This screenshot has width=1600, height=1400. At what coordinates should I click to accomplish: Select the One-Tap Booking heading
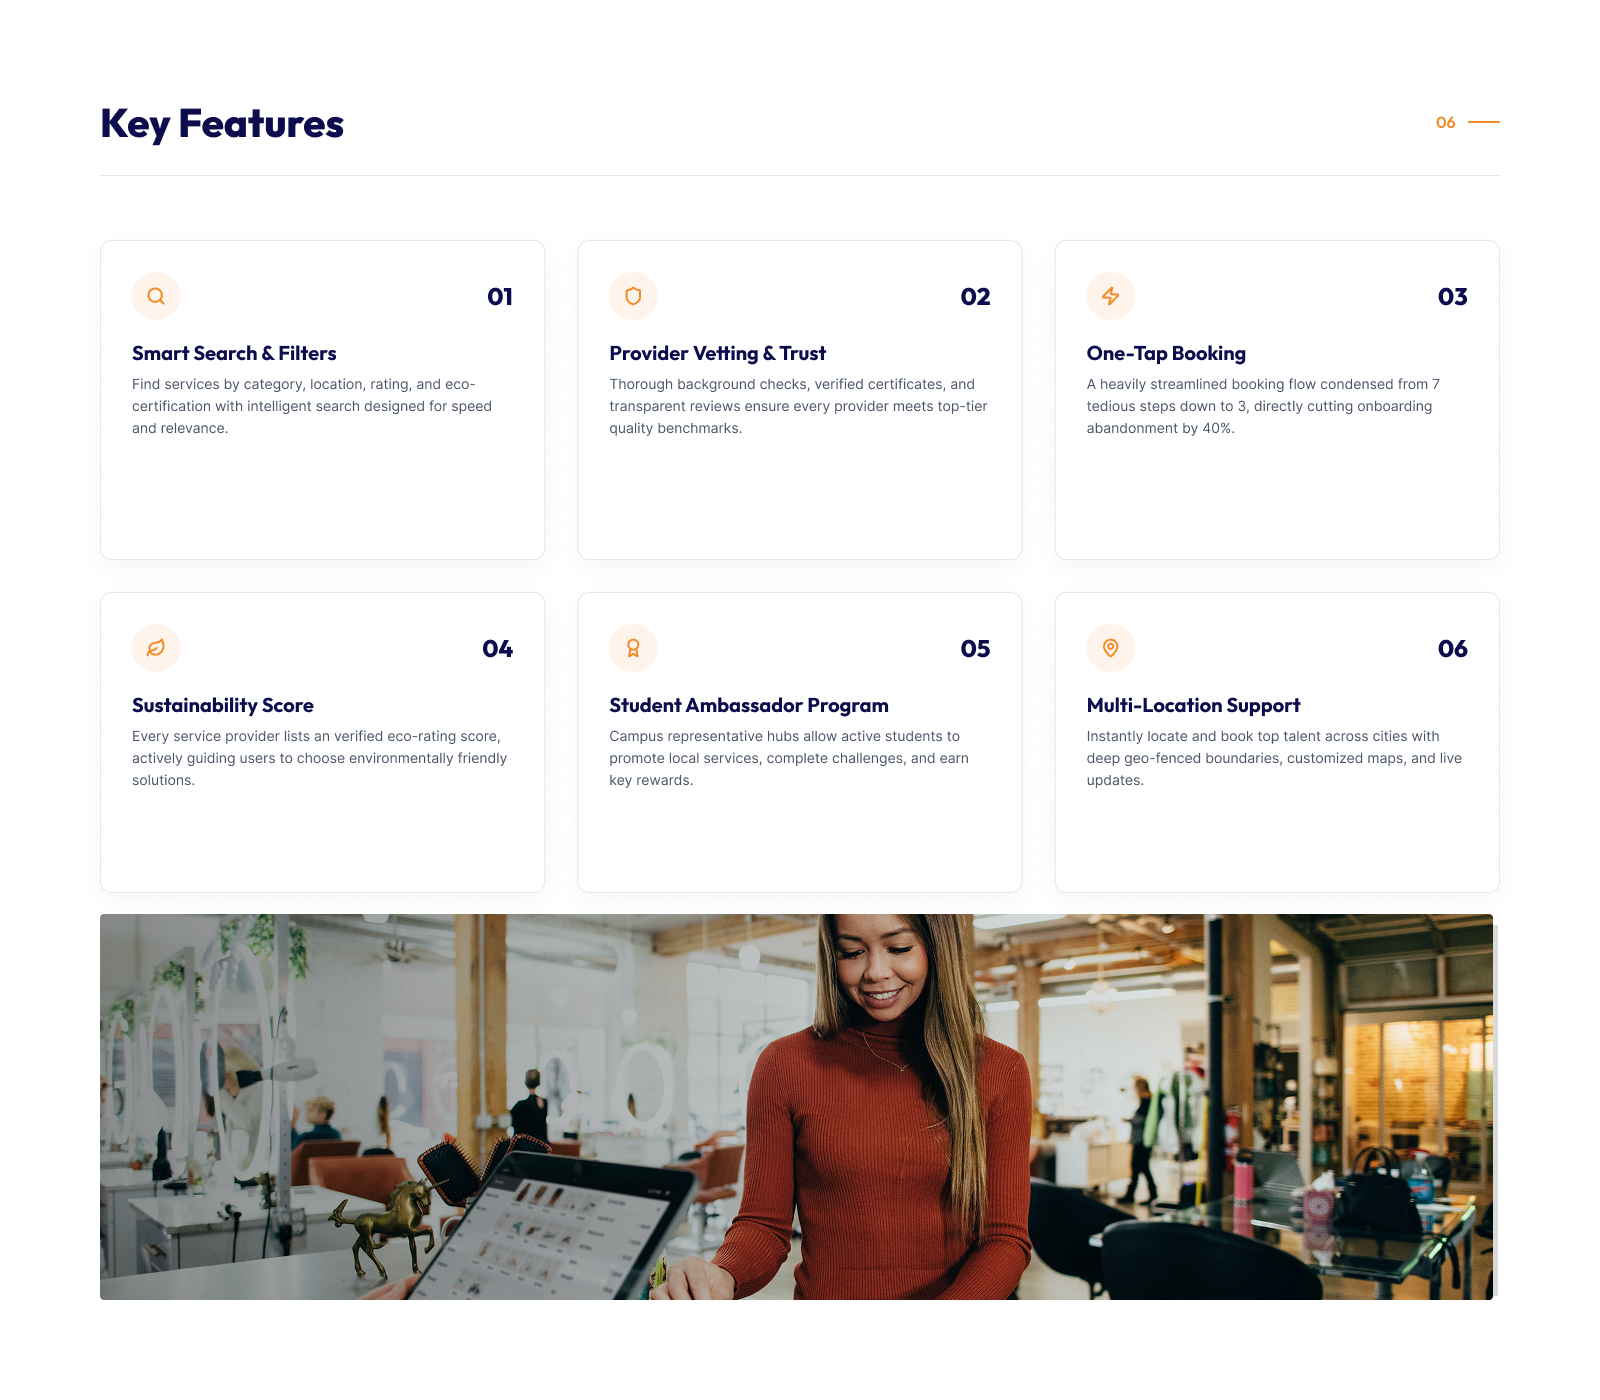pyautogui.click(x=1166, y=353)
